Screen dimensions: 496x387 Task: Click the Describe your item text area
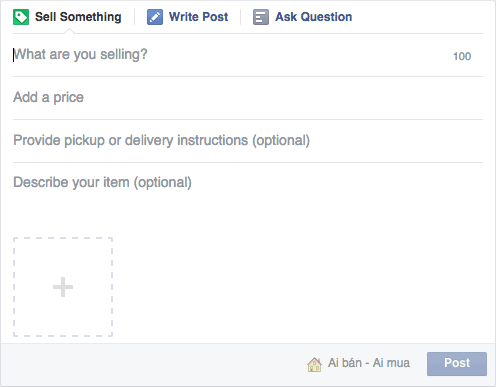(248, 197)
